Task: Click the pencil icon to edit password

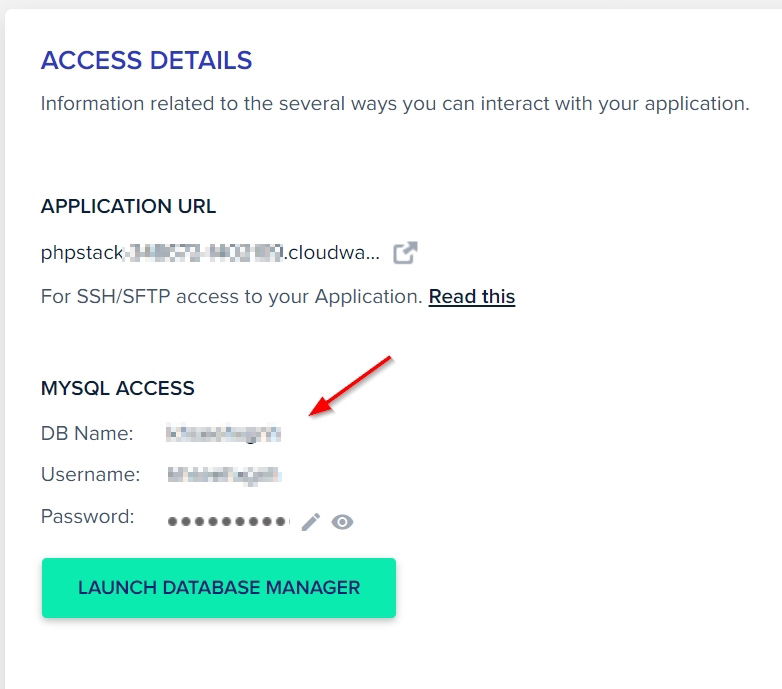Action: 311,521
